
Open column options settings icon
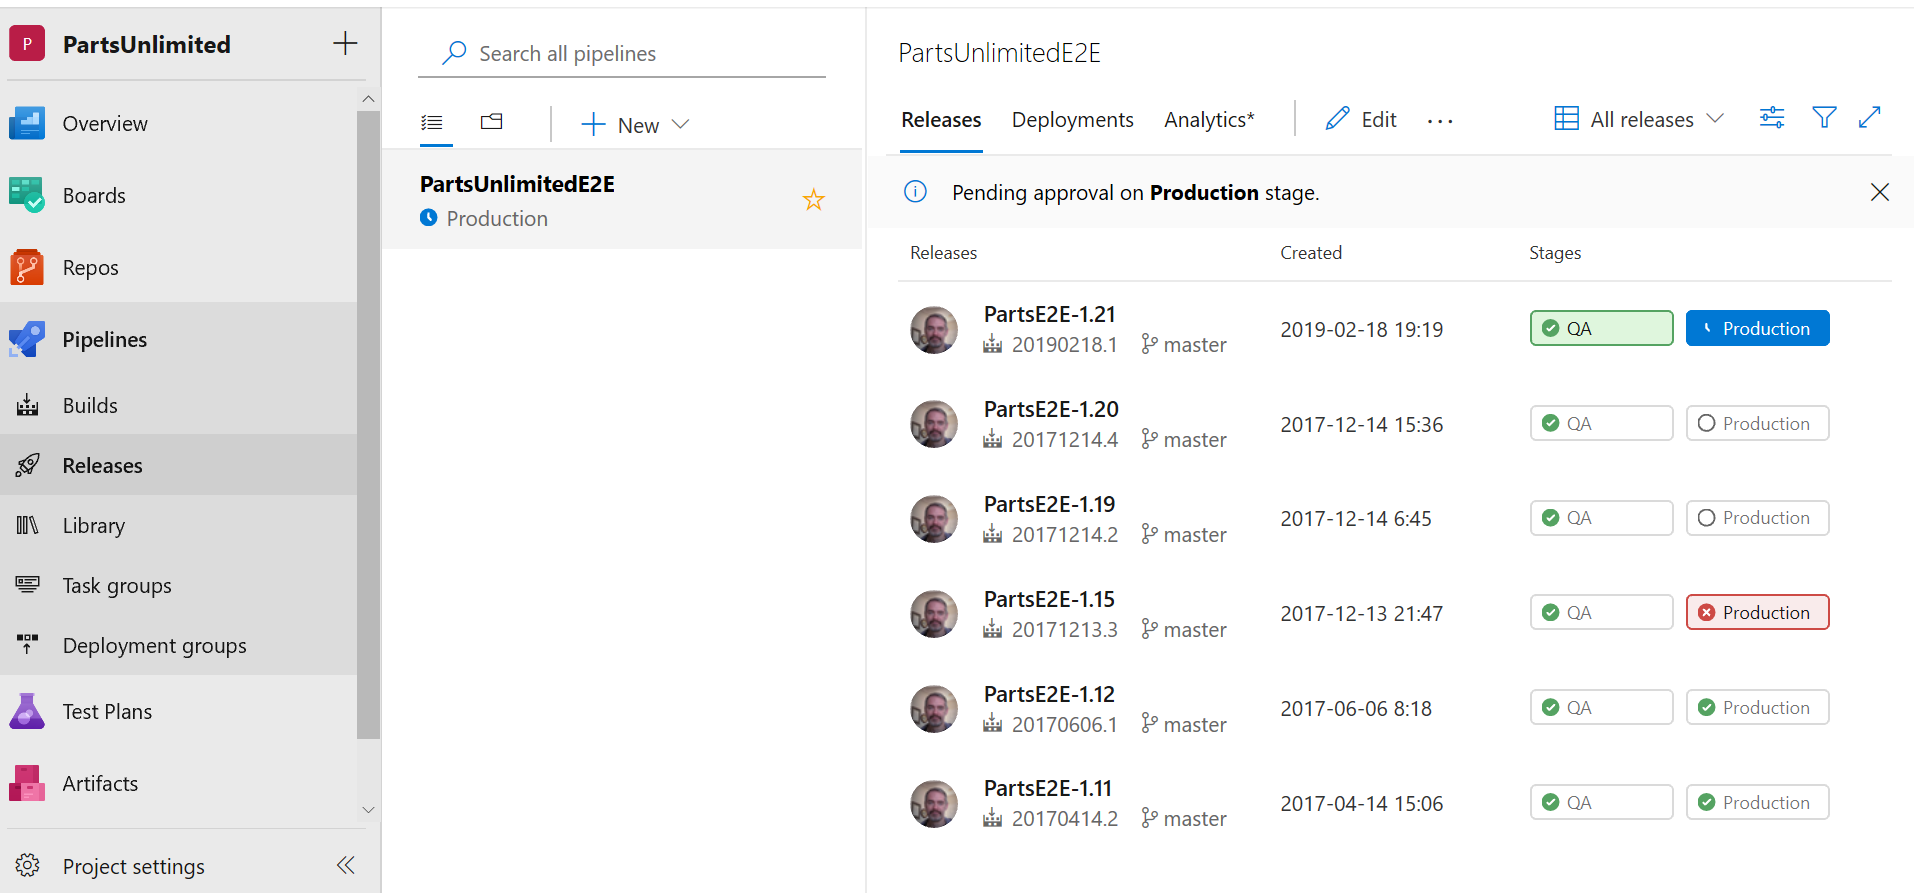pyautogui.click(x=1772, y=118)
